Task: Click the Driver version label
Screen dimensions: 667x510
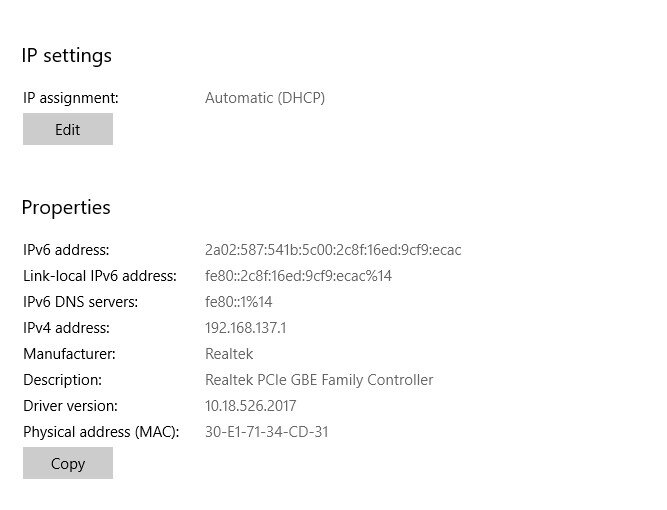Action: click(x=71, y=406)
